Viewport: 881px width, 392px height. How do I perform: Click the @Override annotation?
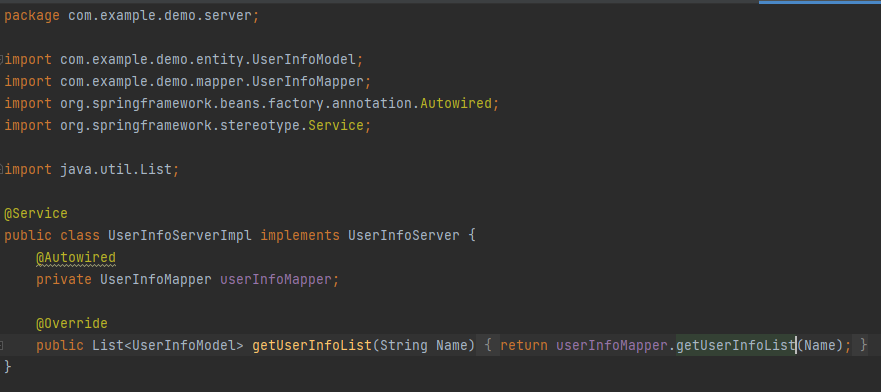click(72, 323)
